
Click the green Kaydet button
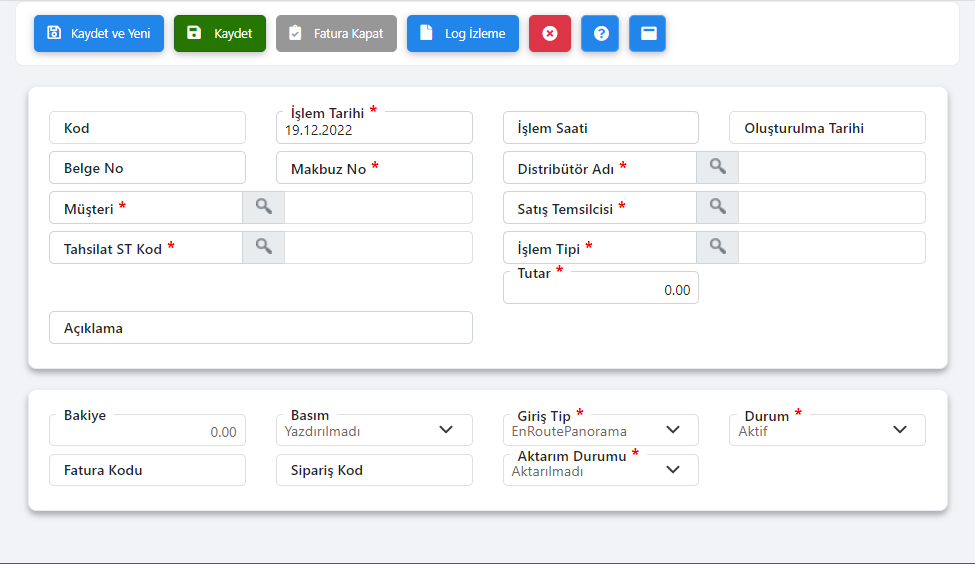pos(220,33)
